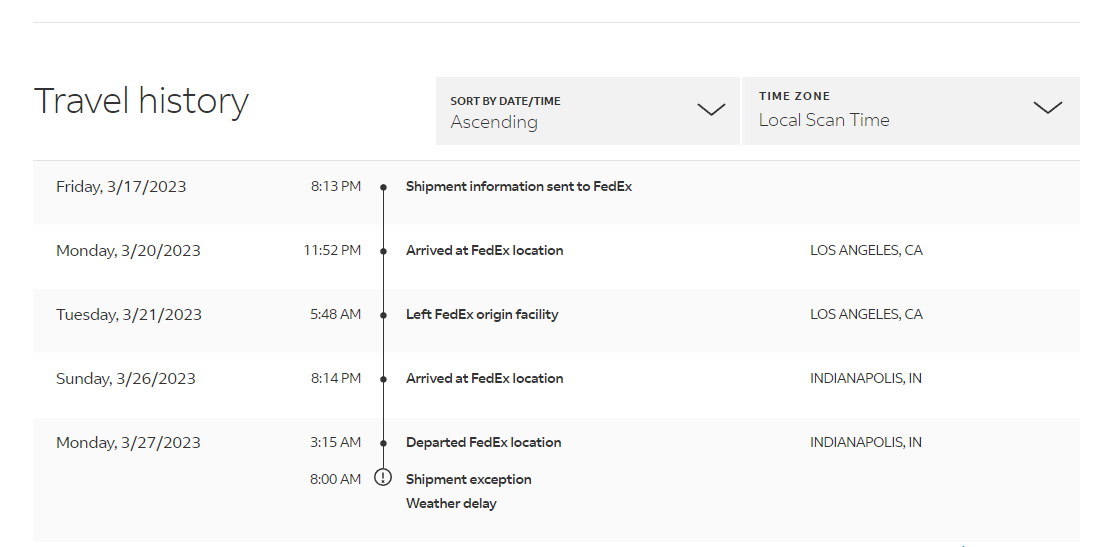Viewport: 1112px width, 547px height.
Task: Click timeline dot for Left FedEx origin facility
Action: coord(383,315)
